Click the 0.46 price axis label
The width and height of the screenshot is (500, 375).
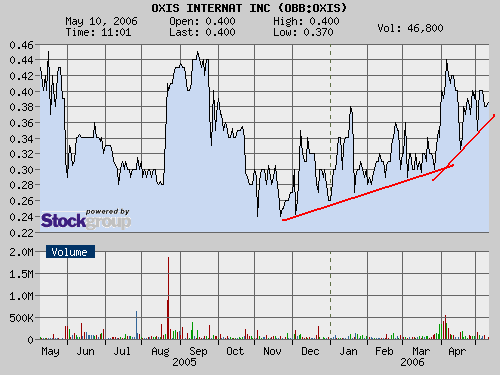(x=22, y=45)
